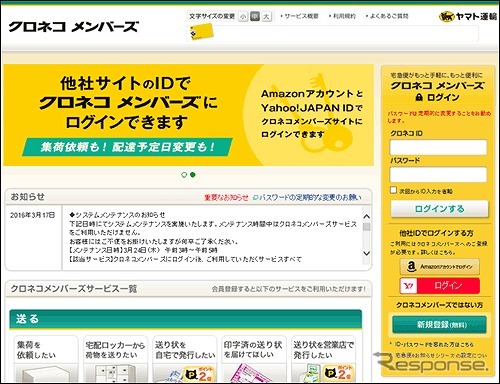Viewport: 500px width, 384px height.
Task: Click the 新規登録(無料) button
Action: pyautogui.click(x=439, y=325)
